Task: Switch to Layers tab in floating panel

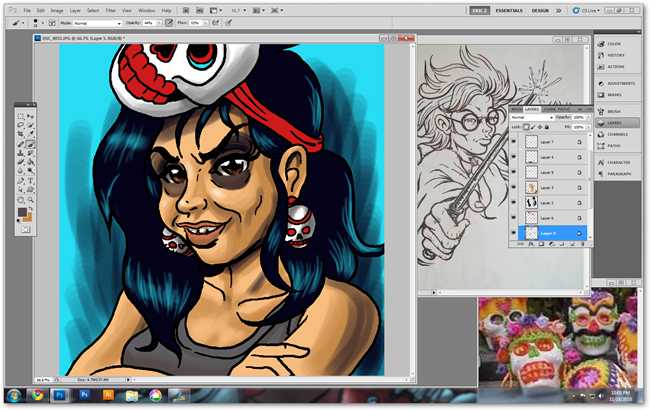Action: pyautogui.click(x=532, y=109)
